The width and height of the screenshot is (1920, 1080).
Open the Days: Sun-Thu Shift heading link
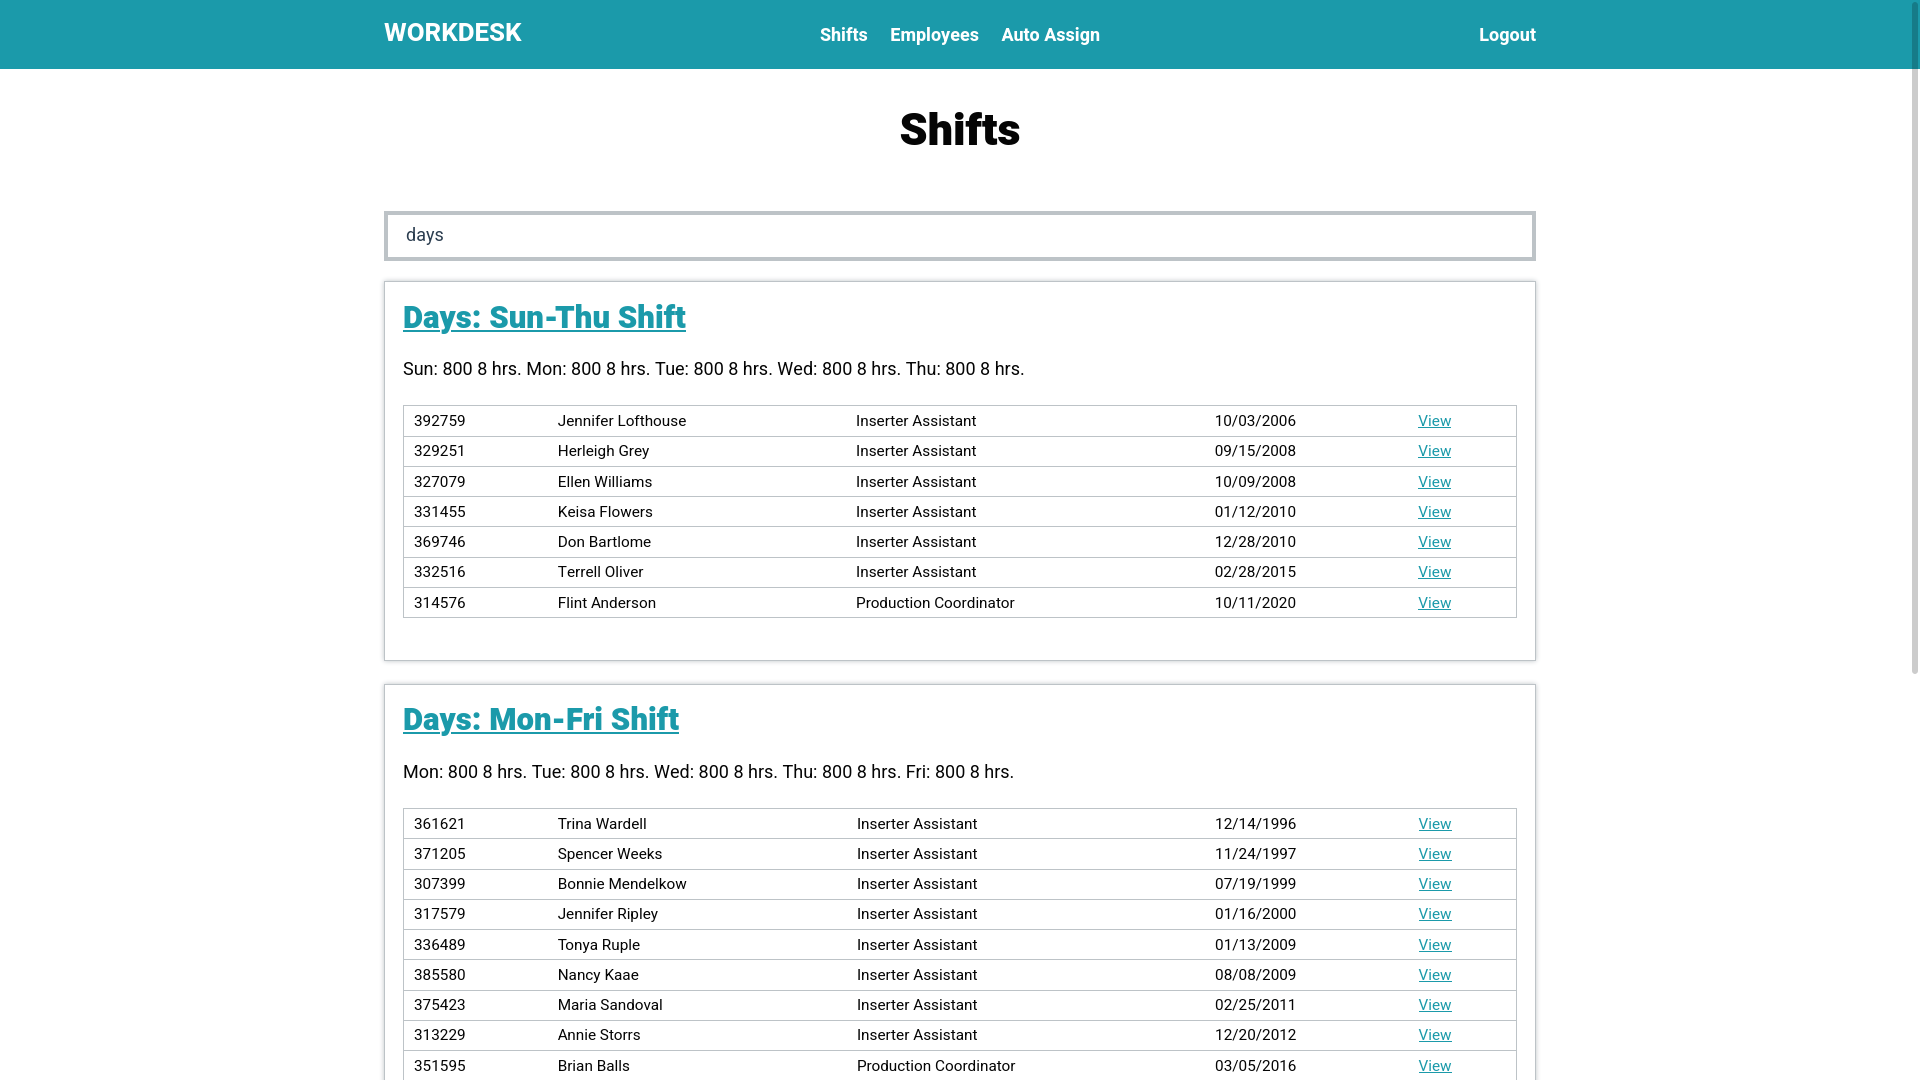click(543, 318)
